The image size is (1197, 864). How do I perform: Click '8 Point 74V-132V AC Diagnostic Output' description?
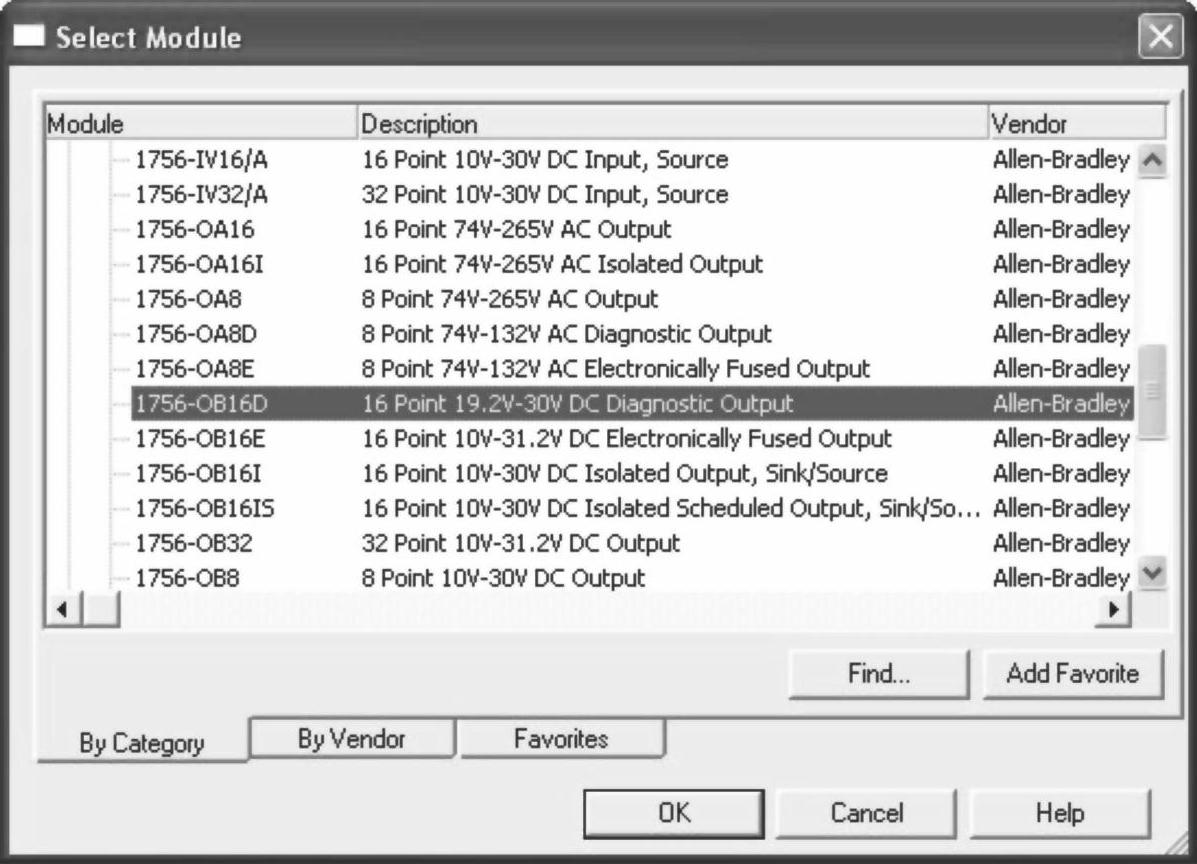click(x=566, y=334)
